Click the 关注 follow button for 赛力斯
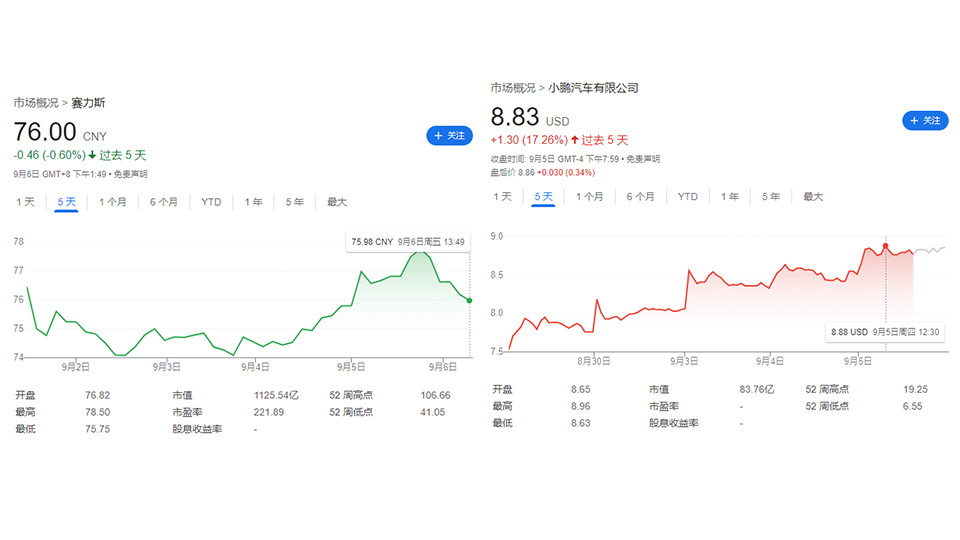 tap(449, 135)
